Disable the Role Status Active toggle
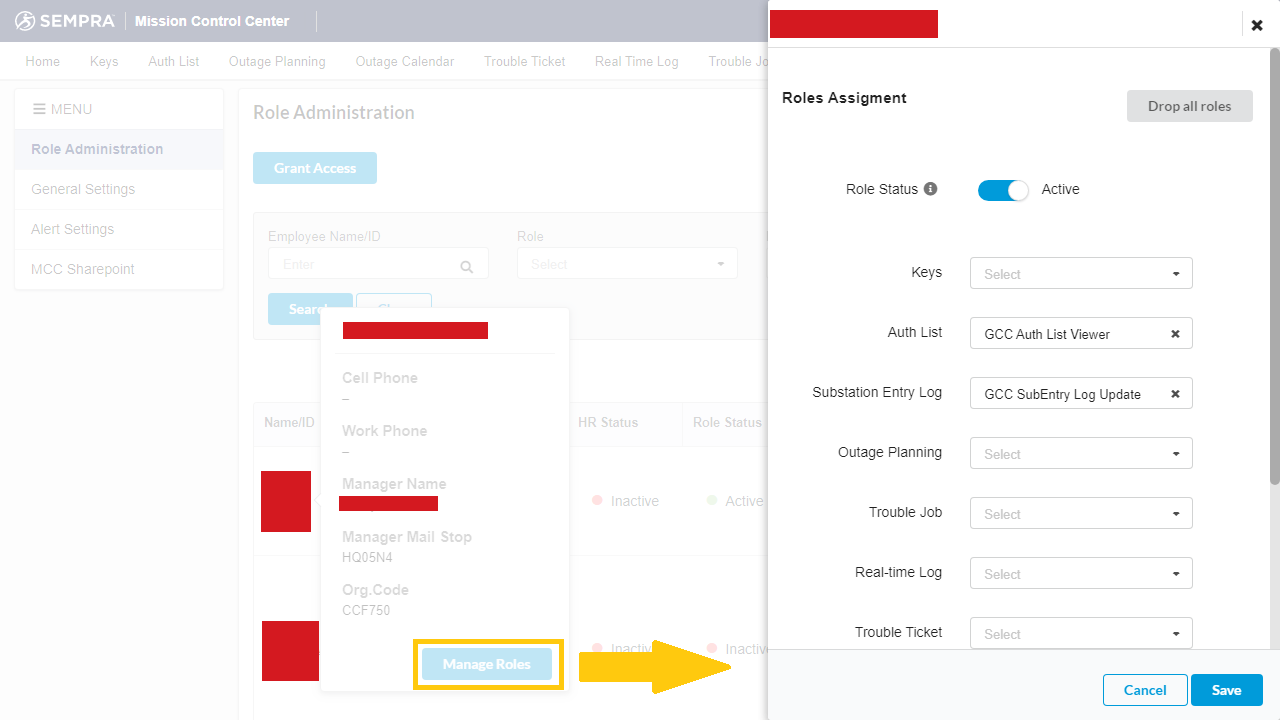Image resolution: width=1280 pixels, height=720 pixels. [1003, 189]
